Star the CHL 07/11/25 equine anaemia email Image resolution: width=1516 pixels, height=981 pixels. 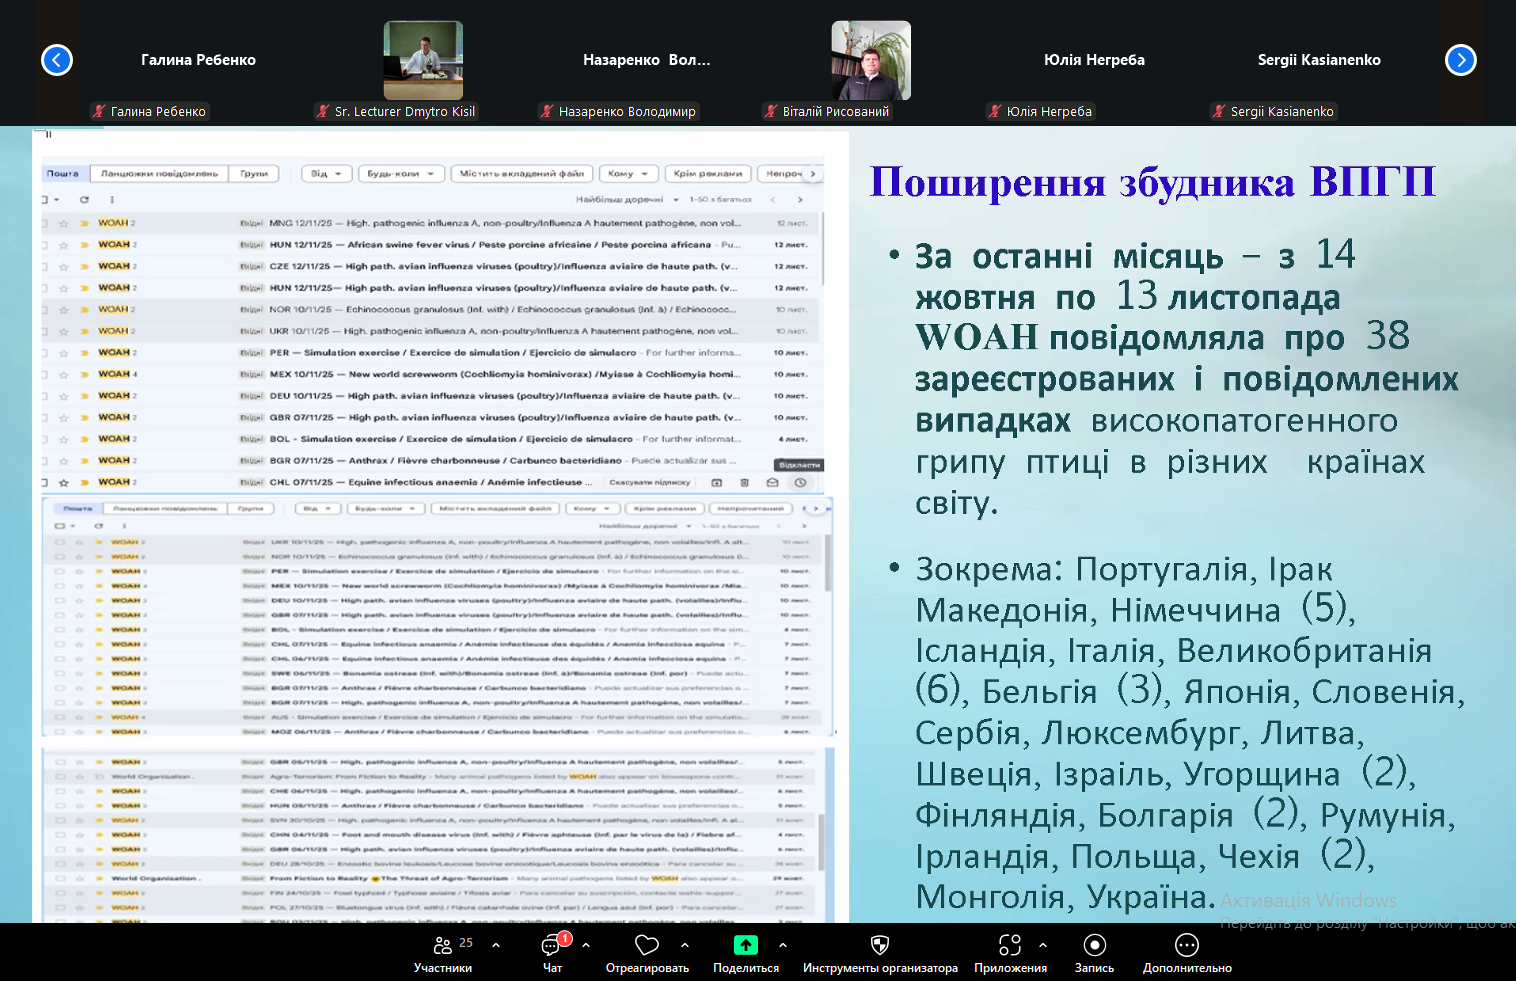click(x=64, y=482)
